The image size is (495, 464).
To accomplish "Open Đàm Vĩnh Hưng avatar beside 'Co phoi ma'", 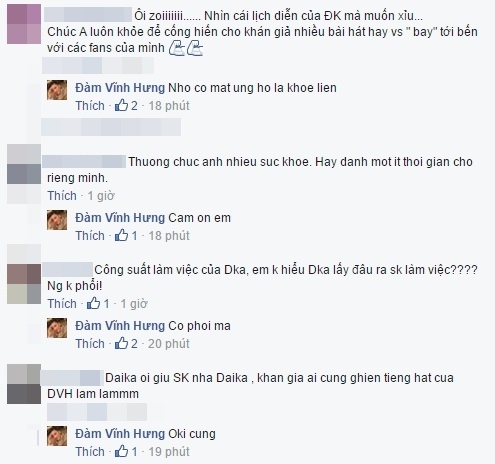I will click(57, 328).
